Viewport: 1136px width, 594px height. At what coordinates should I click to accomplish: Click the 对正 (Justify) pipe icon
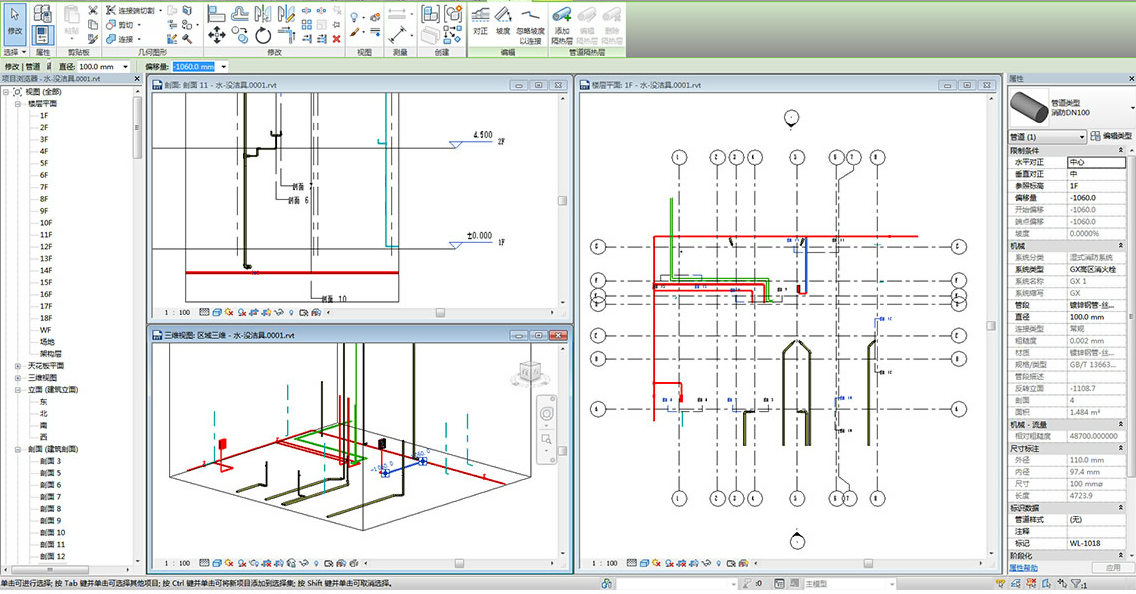(480, 16)
